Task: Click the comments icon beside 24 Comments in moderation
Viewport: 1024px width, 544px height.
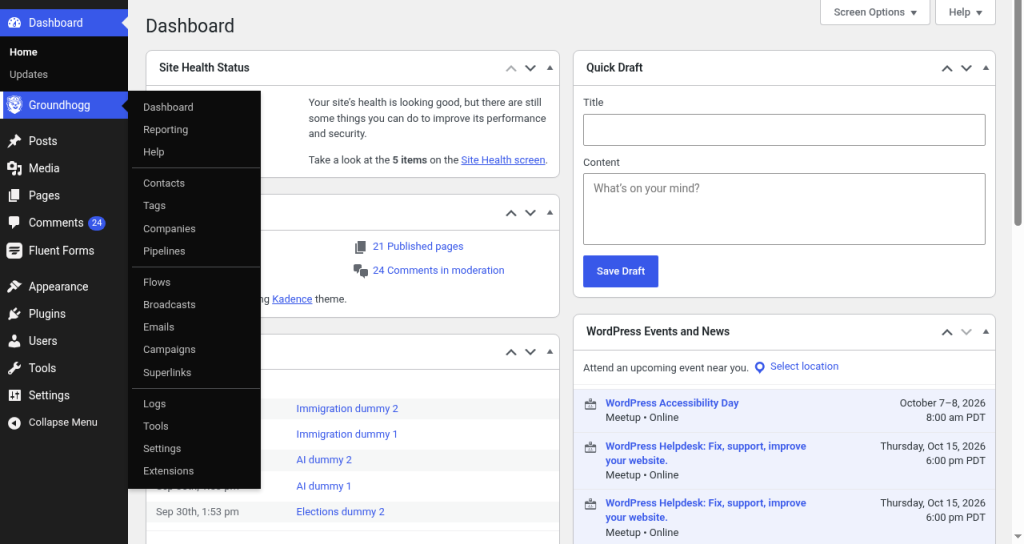Action: click(x=360, y=271)
